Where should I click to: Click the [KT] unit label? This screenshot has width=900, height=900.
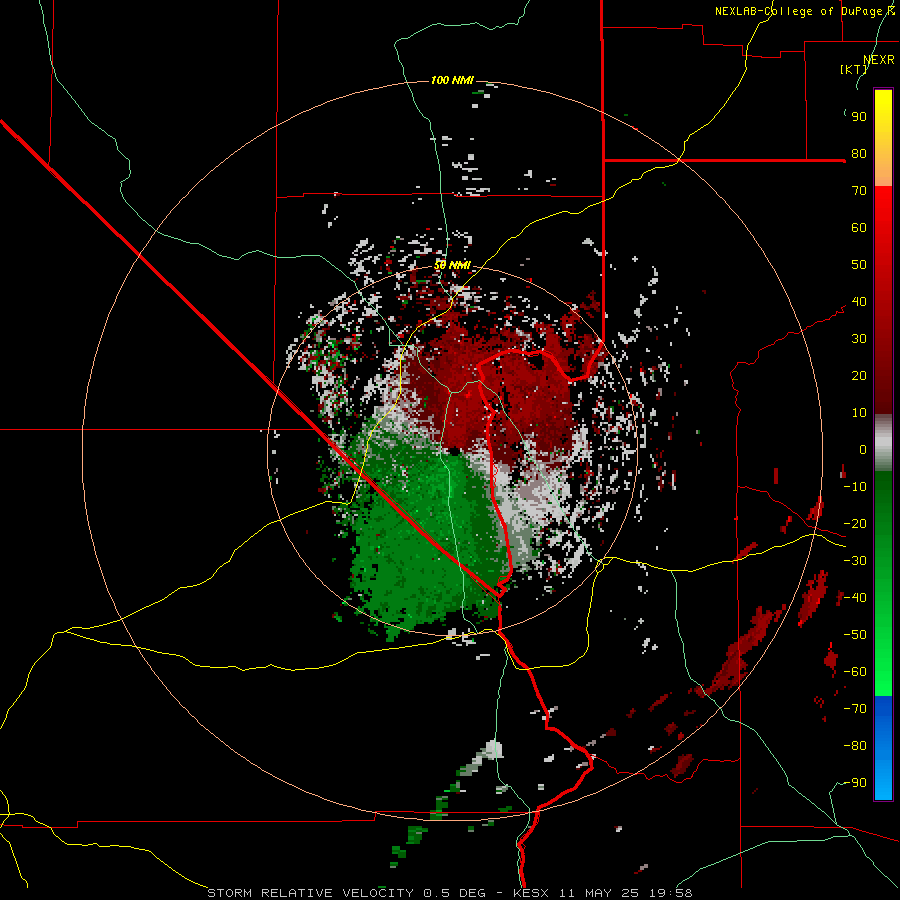pos(854,69)
